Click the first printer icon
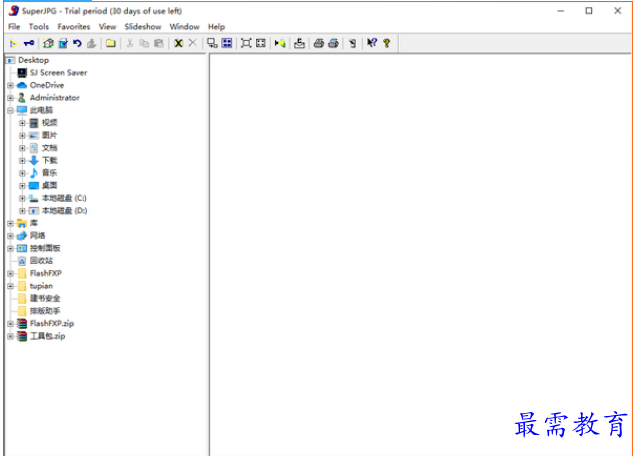This screenshot has width=636, height=456. (x=319, y=43)
